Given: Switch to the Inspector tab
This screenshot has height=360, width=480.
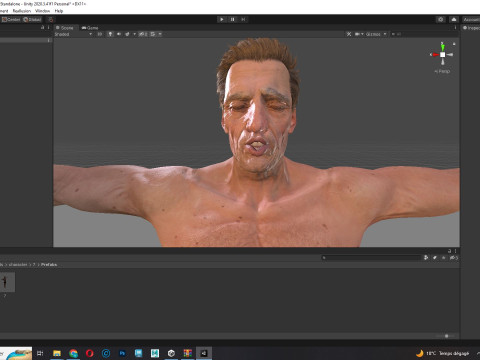Looking at the screenshot, I should click(471, 28).
